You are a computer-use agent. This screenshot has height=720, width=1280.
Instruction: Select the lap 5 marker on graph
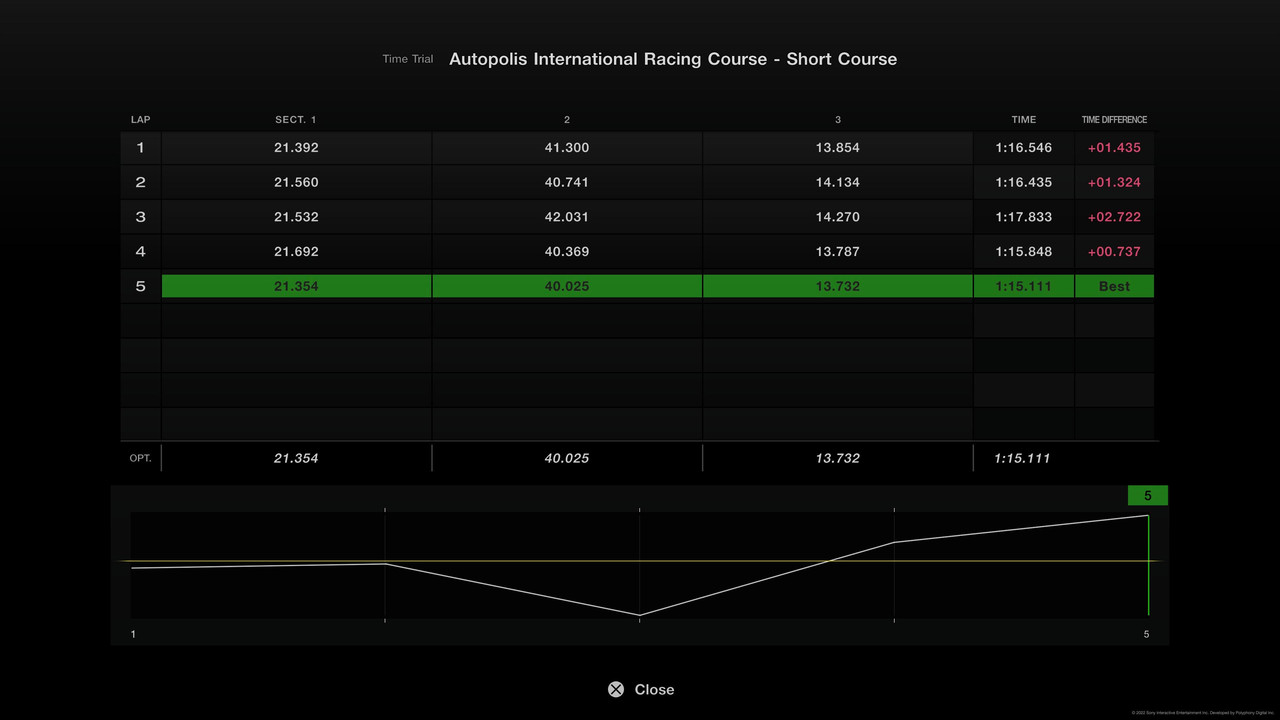(1148, 496)
